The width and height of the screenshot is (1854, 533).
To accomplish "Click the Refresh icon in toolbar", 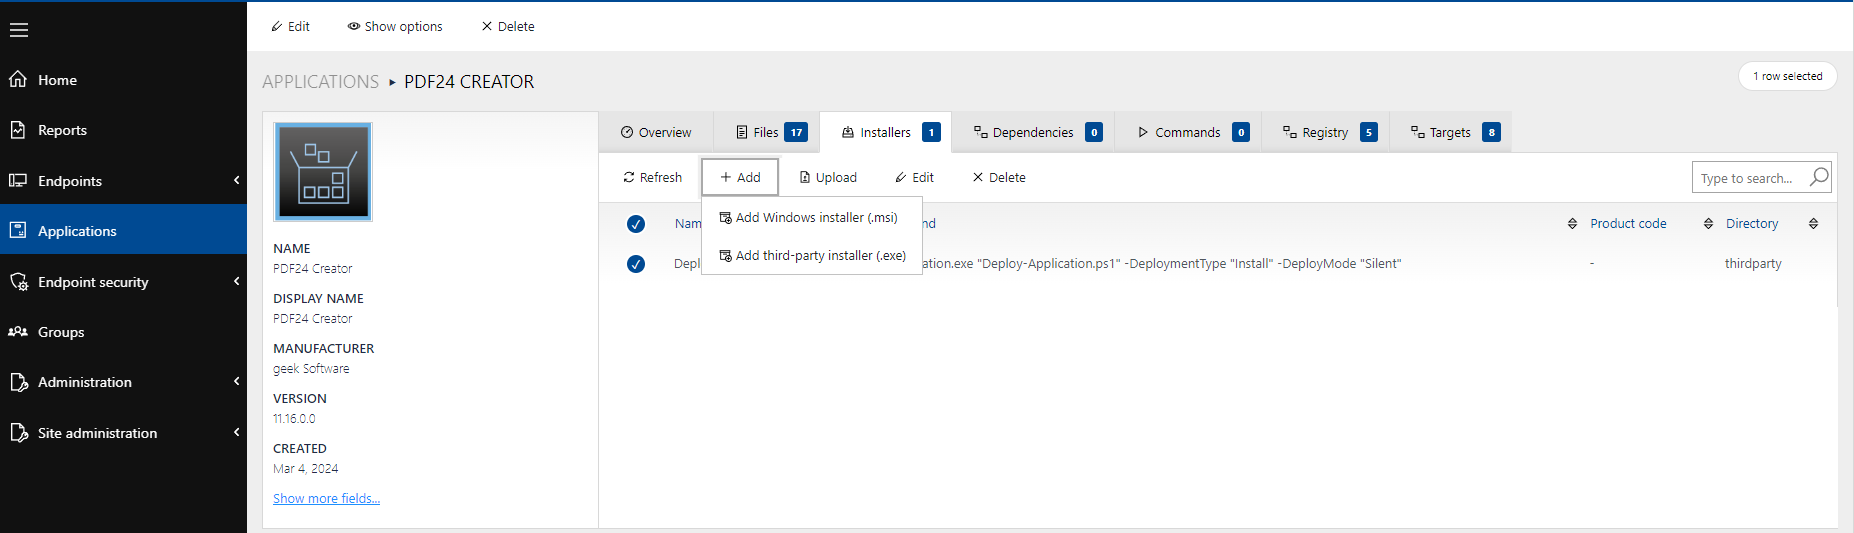I will 629,177.
